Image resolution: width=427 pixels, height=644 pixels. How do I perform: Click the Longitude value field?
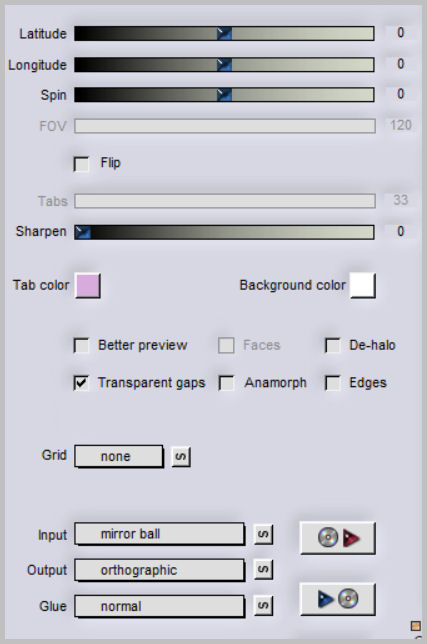tap(400, 64)
